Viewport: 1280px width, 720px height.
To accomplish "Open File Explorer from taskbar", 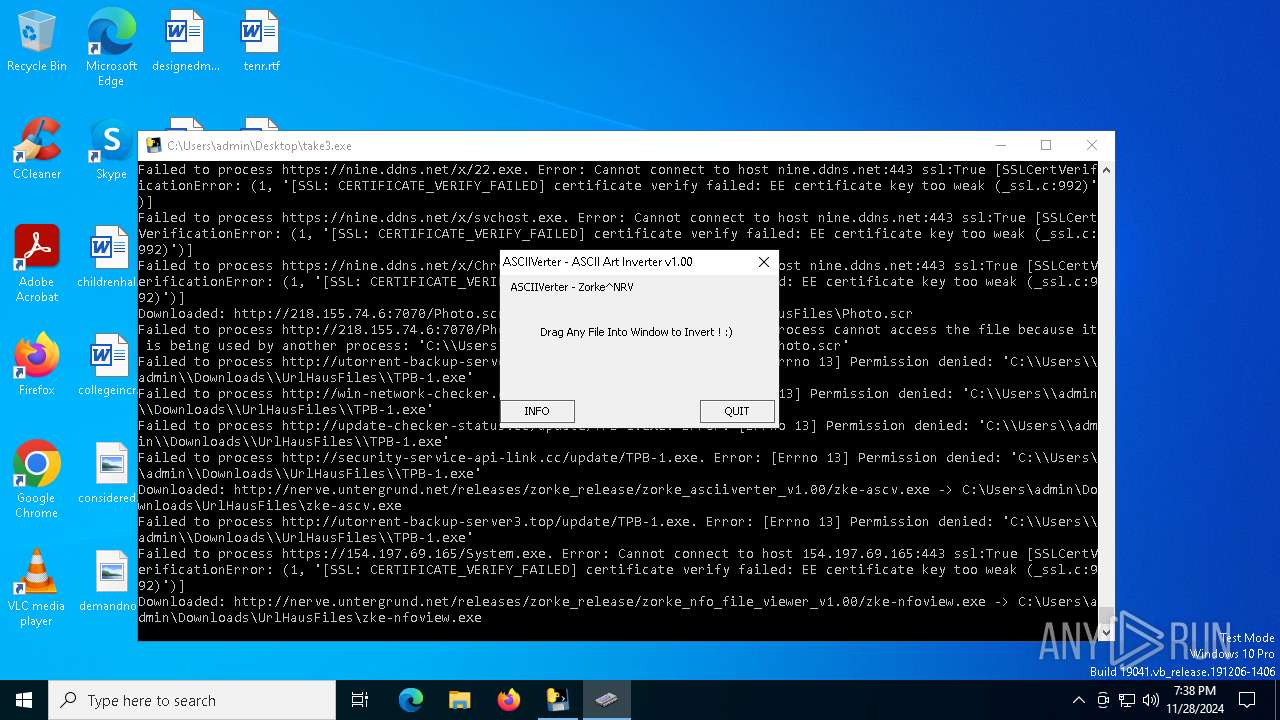I will (459, 700).
